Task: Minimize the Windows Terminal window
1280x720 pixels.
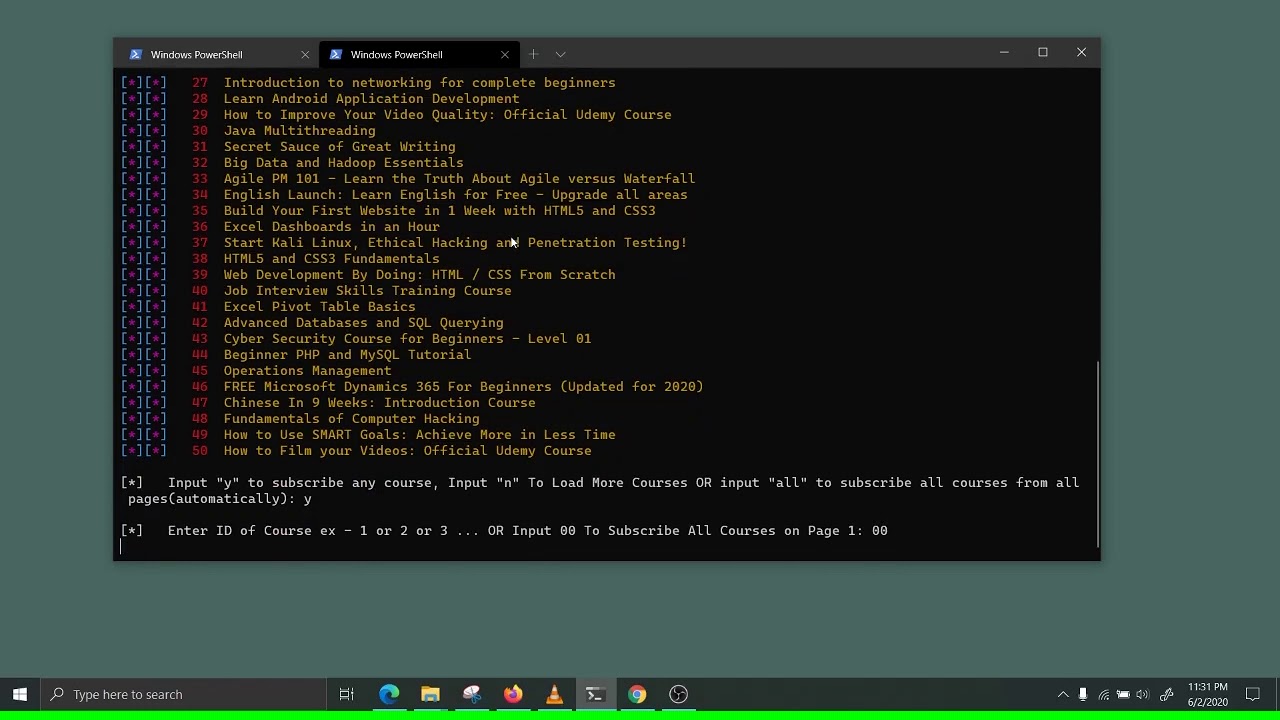Action: 1004,53
